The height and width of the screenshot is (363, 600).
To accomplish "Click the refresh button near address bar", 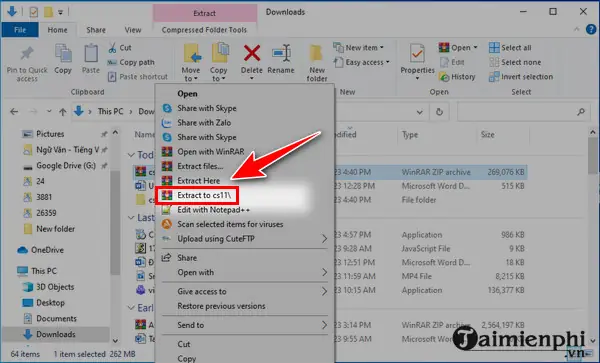I will [439, 112].
